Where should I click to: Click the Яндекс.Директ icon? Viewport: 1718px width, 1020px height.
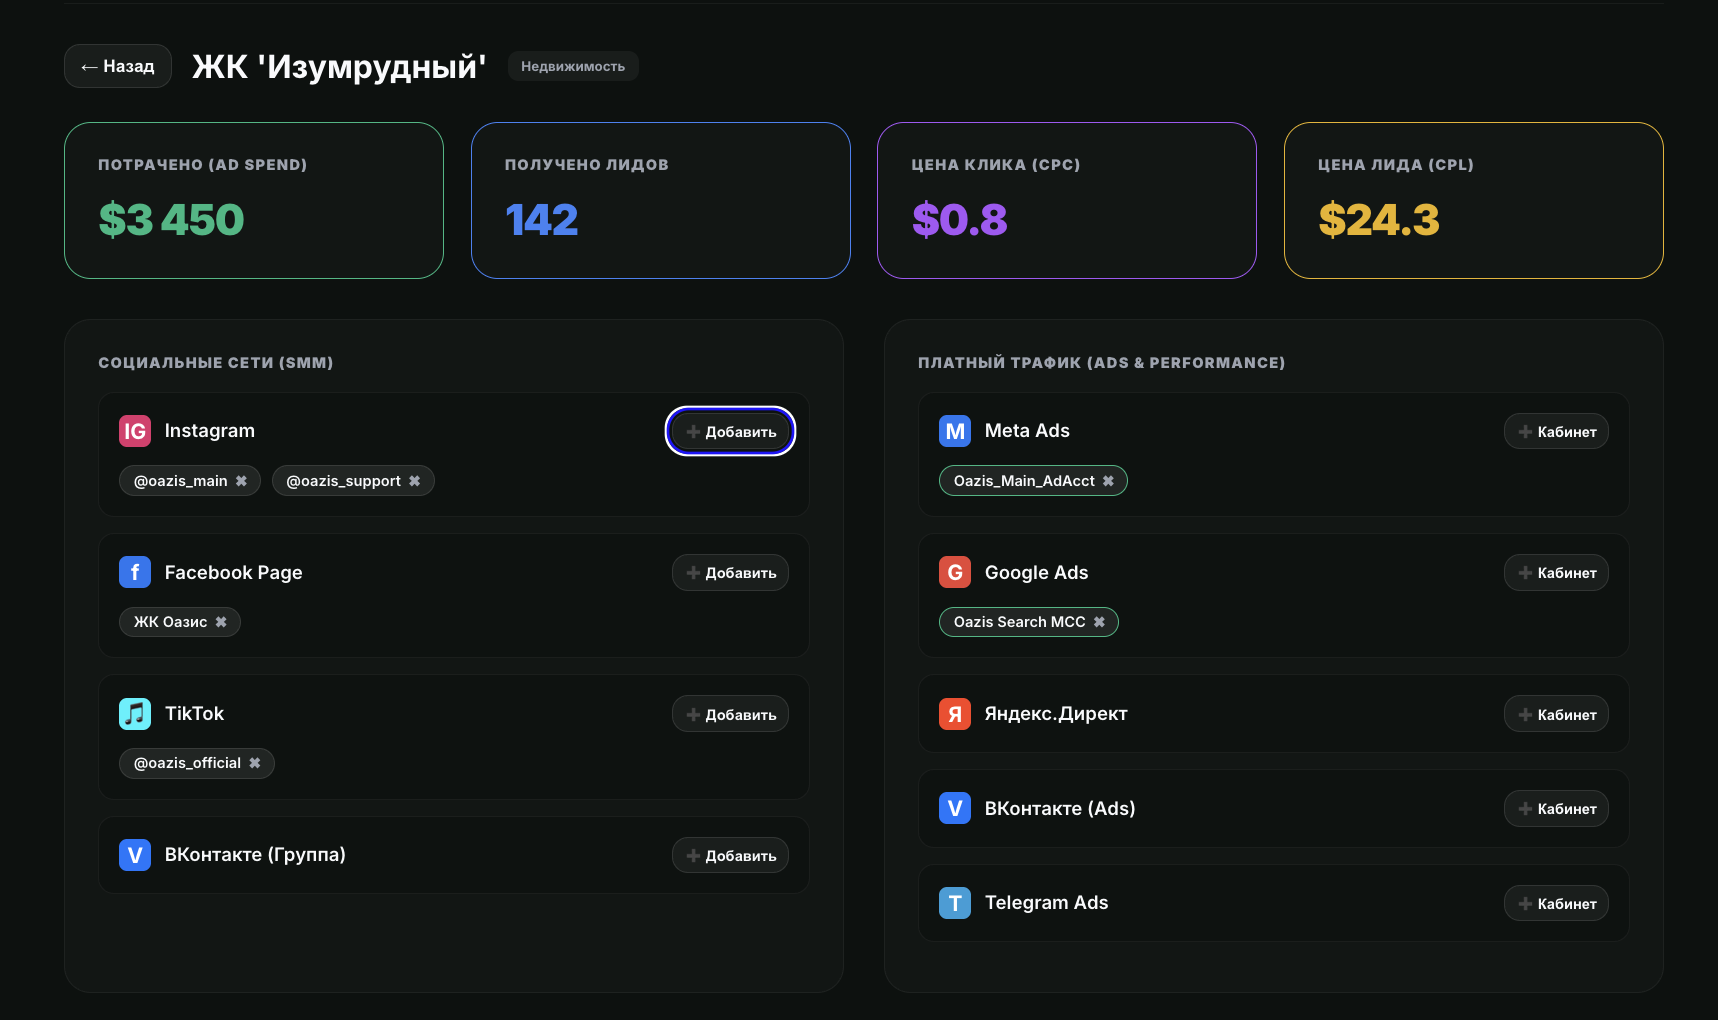(955, 714)
